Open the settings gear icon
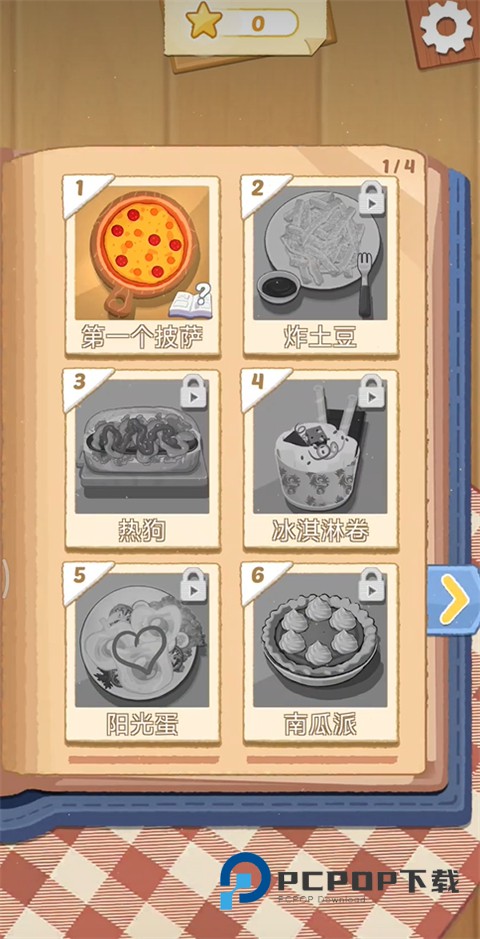 (x=446, y=27)
